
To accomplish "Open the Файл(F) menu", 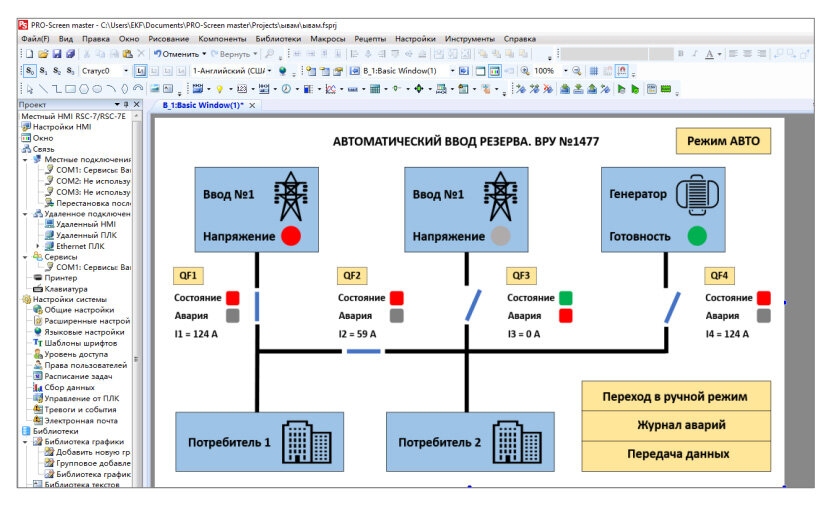I will (35, 39).
